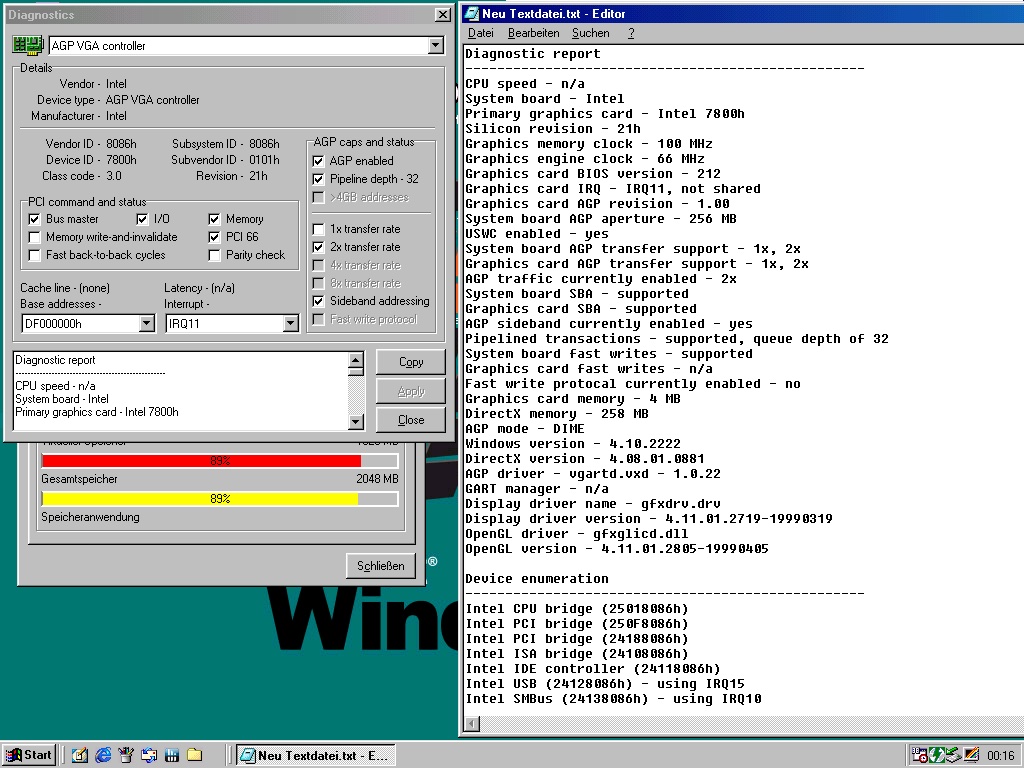Screen dimensions: 1024x768
Task: Click inside the AGP VGA controller field
Action: [238, 45]
